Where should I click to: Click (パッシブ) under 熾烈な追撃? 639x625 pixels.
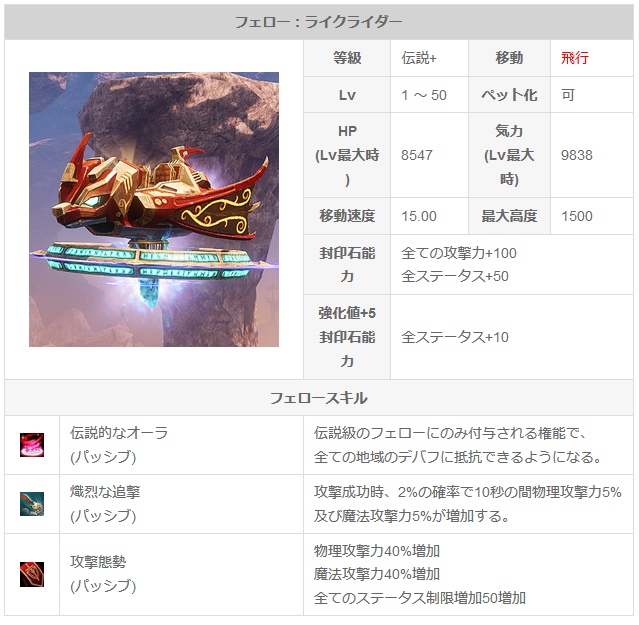(103, 516)
